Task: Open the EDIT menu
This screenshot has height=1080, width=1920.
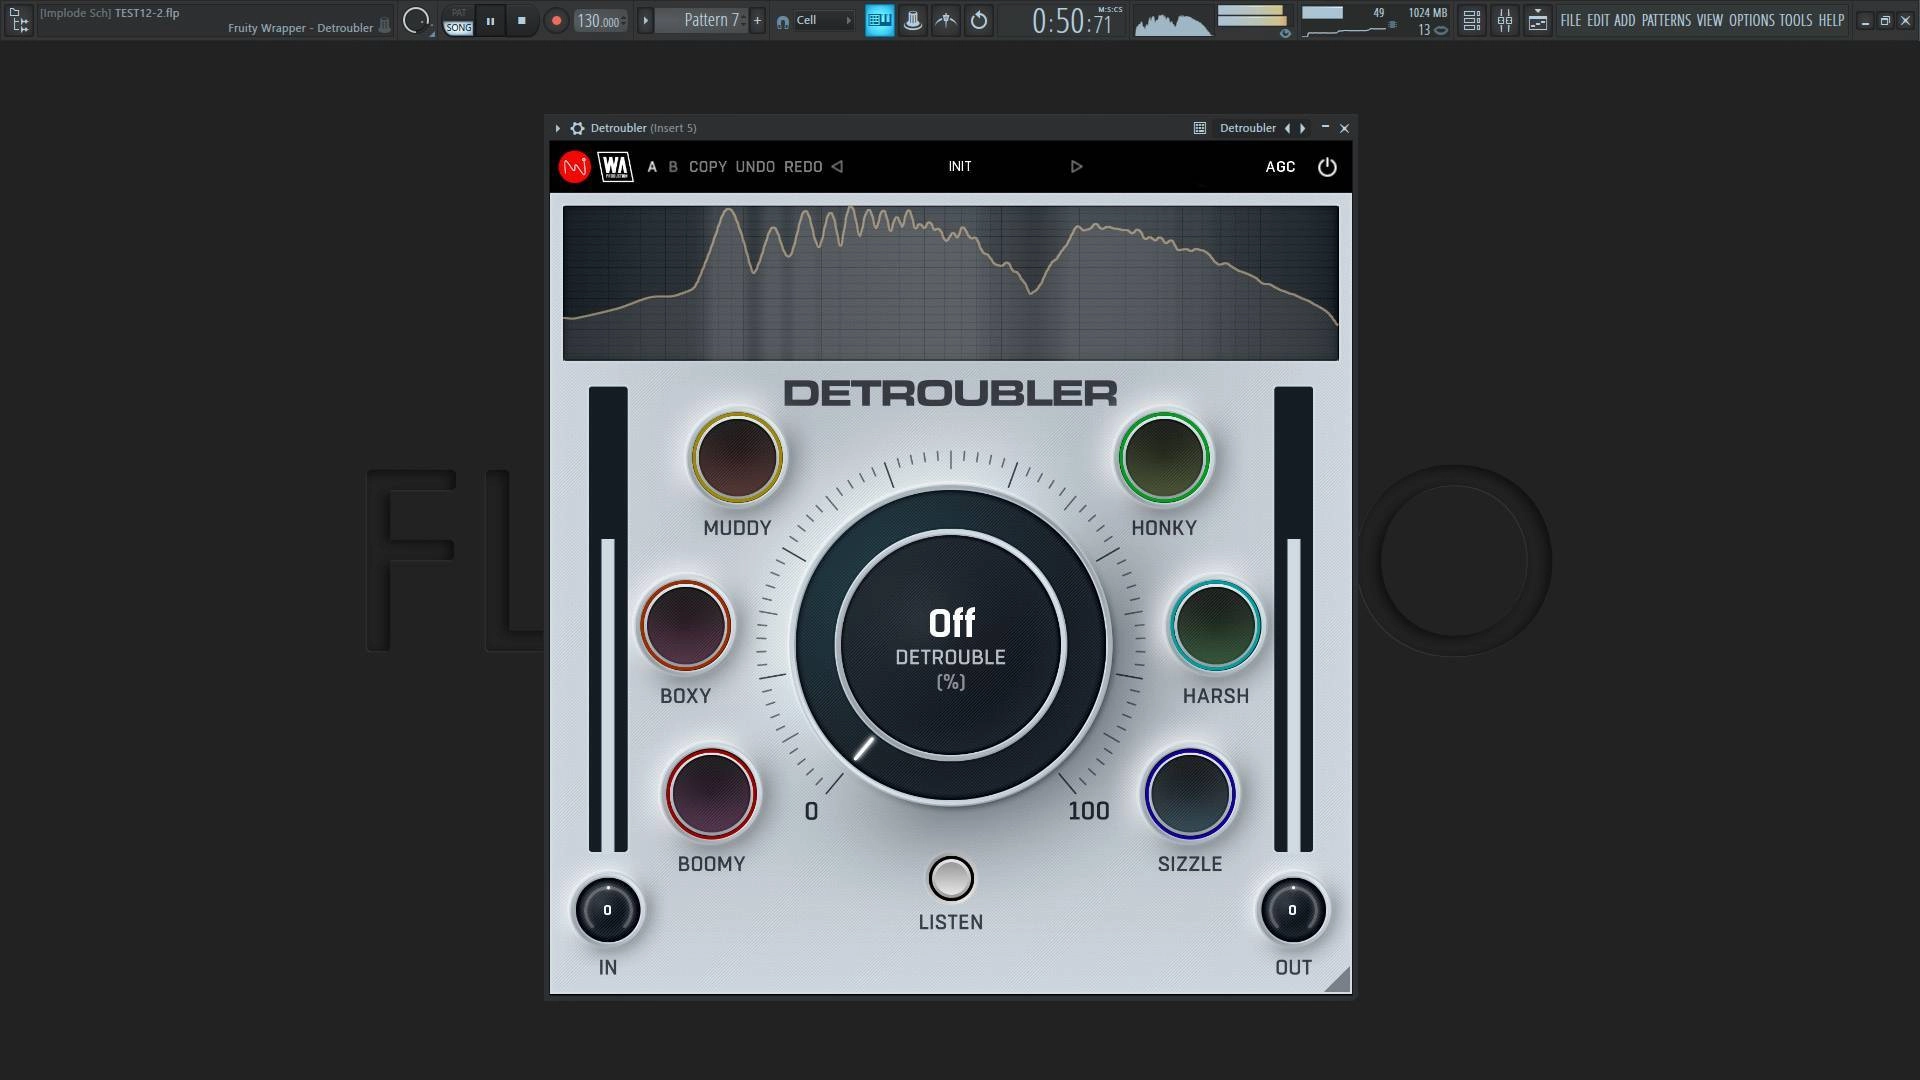Action: 1598,20
